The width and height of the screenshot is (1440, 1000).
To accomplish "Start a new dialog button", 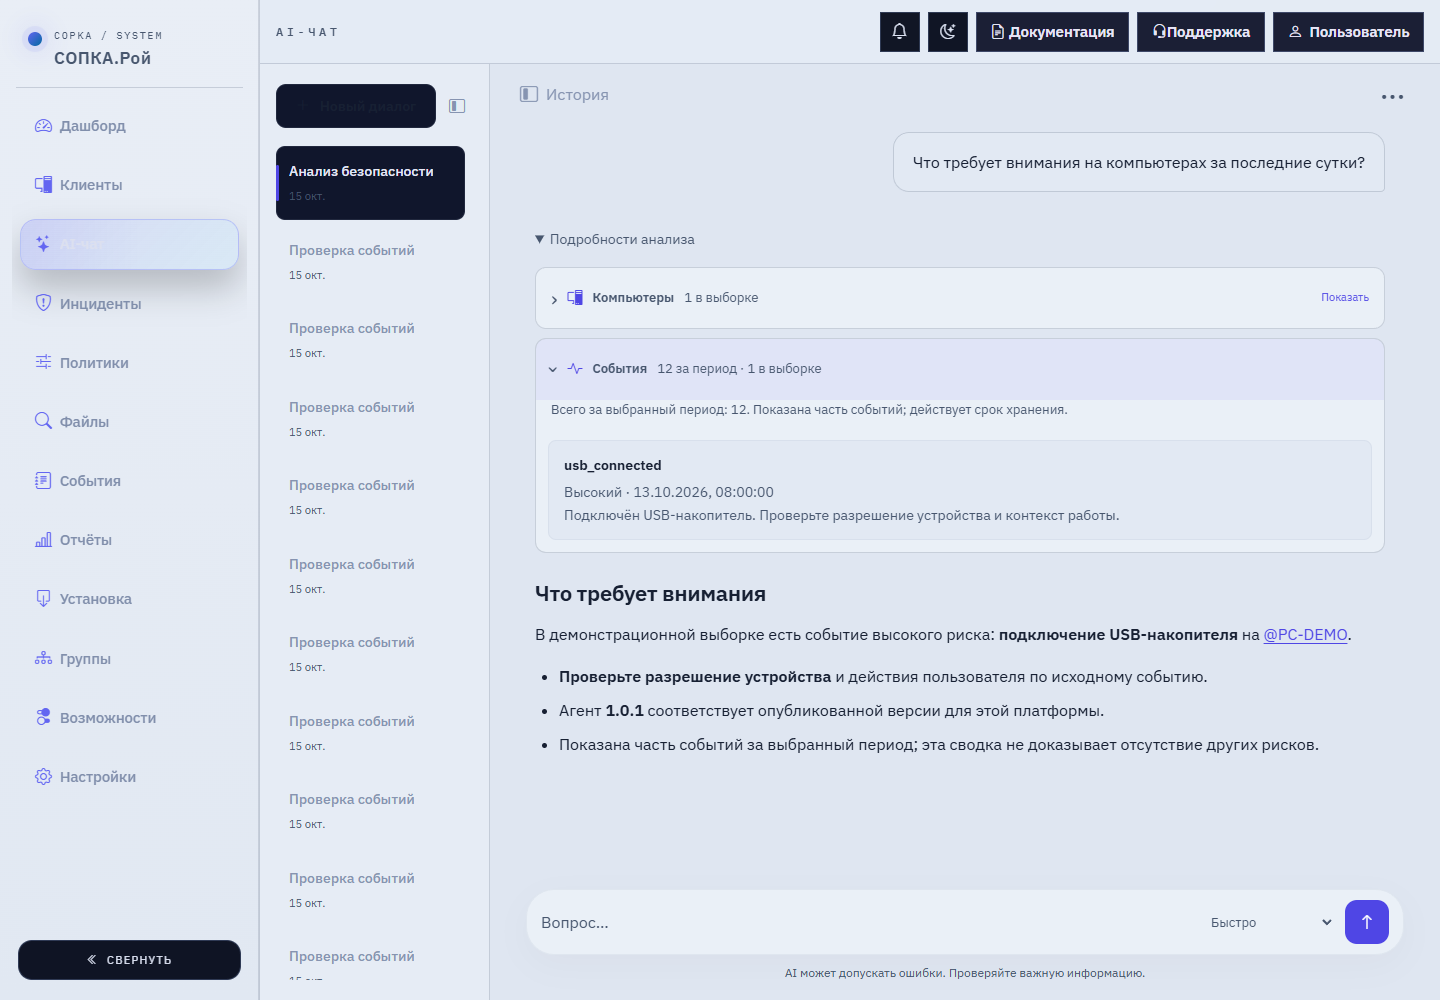I will [356, 106].
